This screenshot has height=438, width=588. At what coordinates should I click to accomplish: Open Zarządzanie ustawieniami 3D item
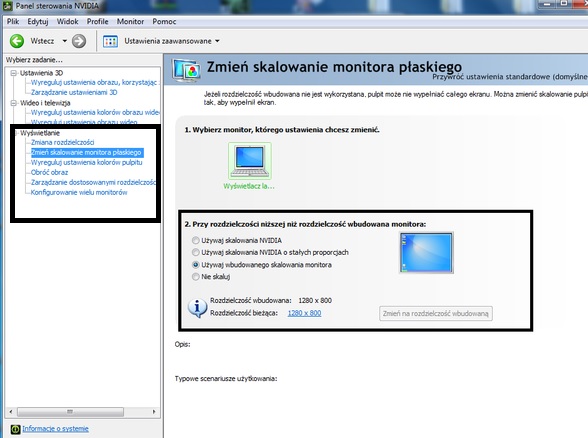[74, 92]
